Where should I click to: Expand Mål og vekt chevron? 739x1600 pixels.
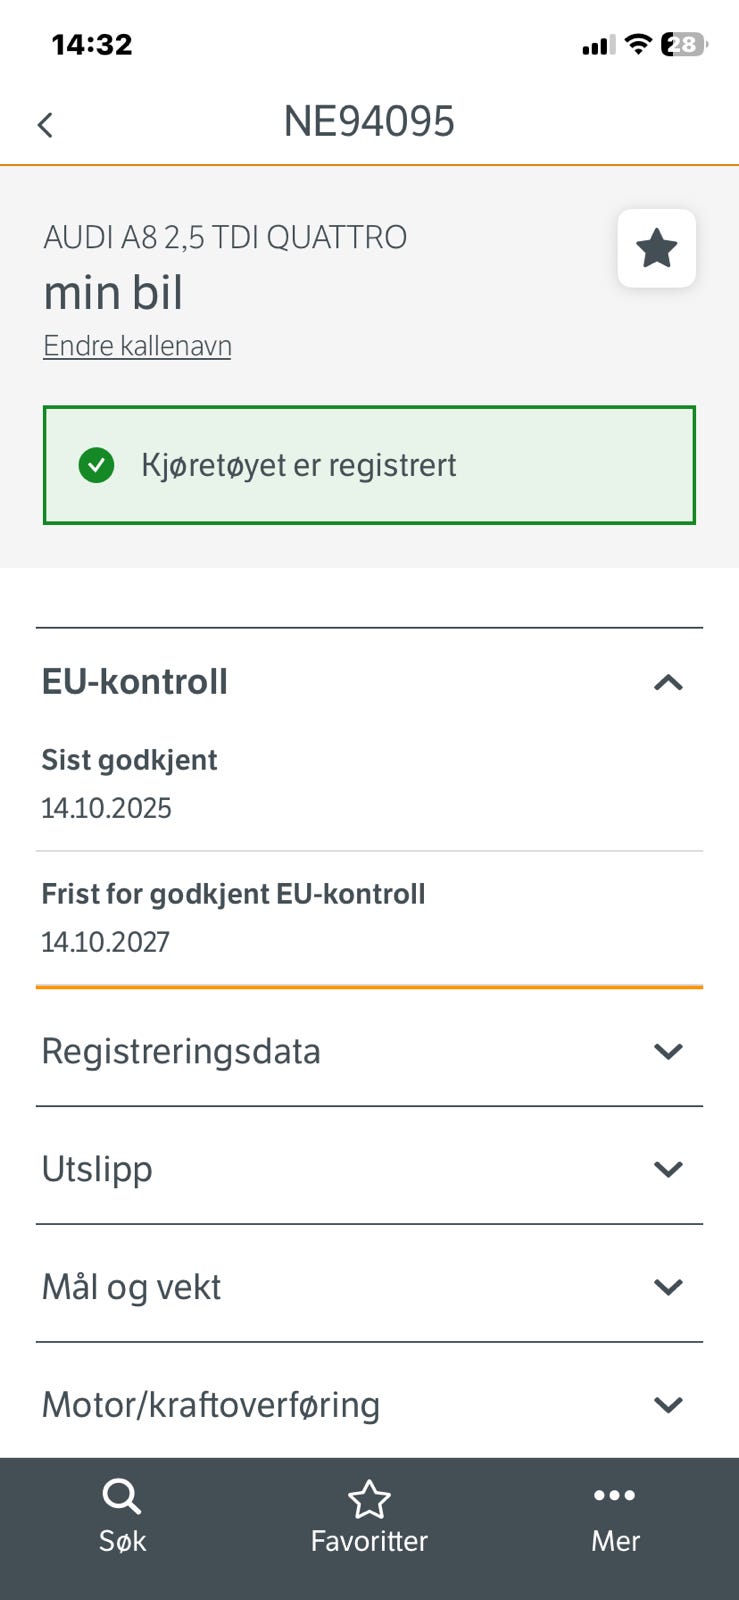click(x=668, y=1287)
